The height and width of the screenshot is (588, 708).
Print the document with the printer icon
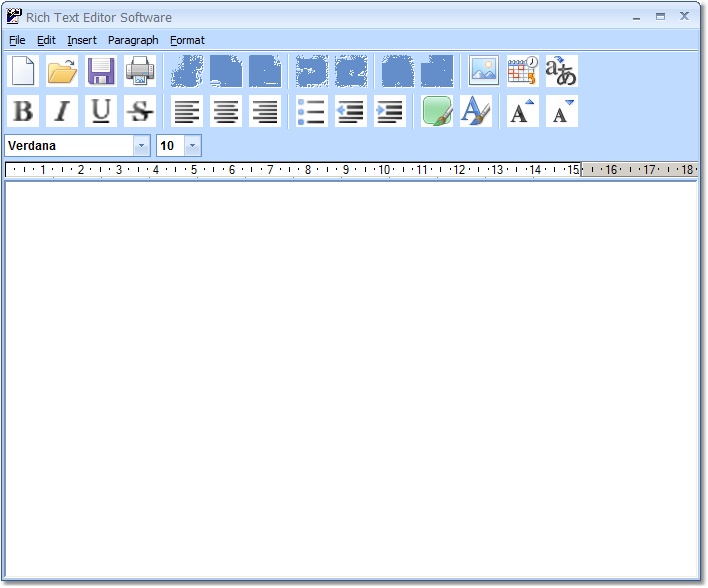(x=140, y=71)
